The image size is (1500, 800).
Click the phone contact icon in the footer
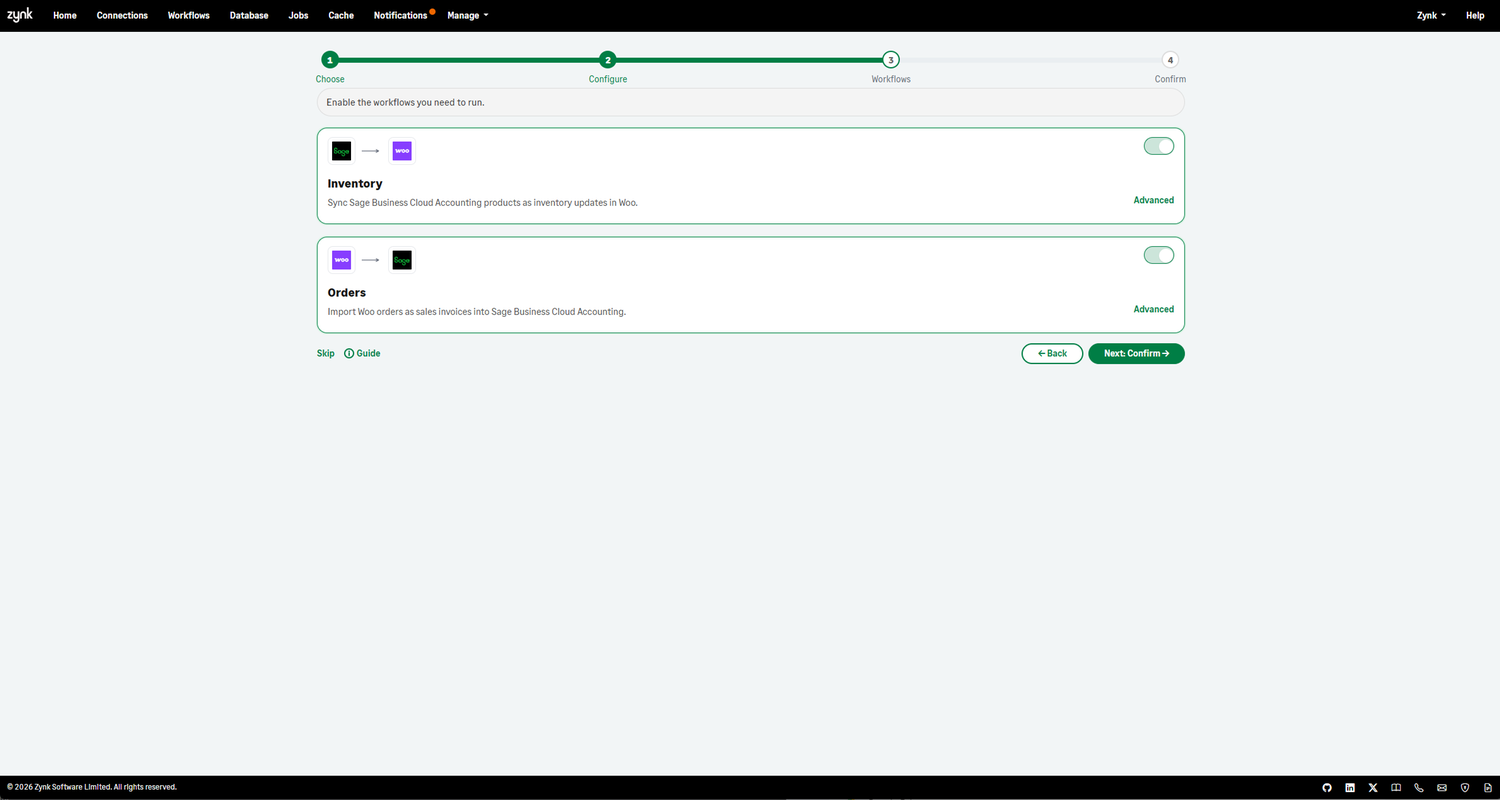(1419, 787)
